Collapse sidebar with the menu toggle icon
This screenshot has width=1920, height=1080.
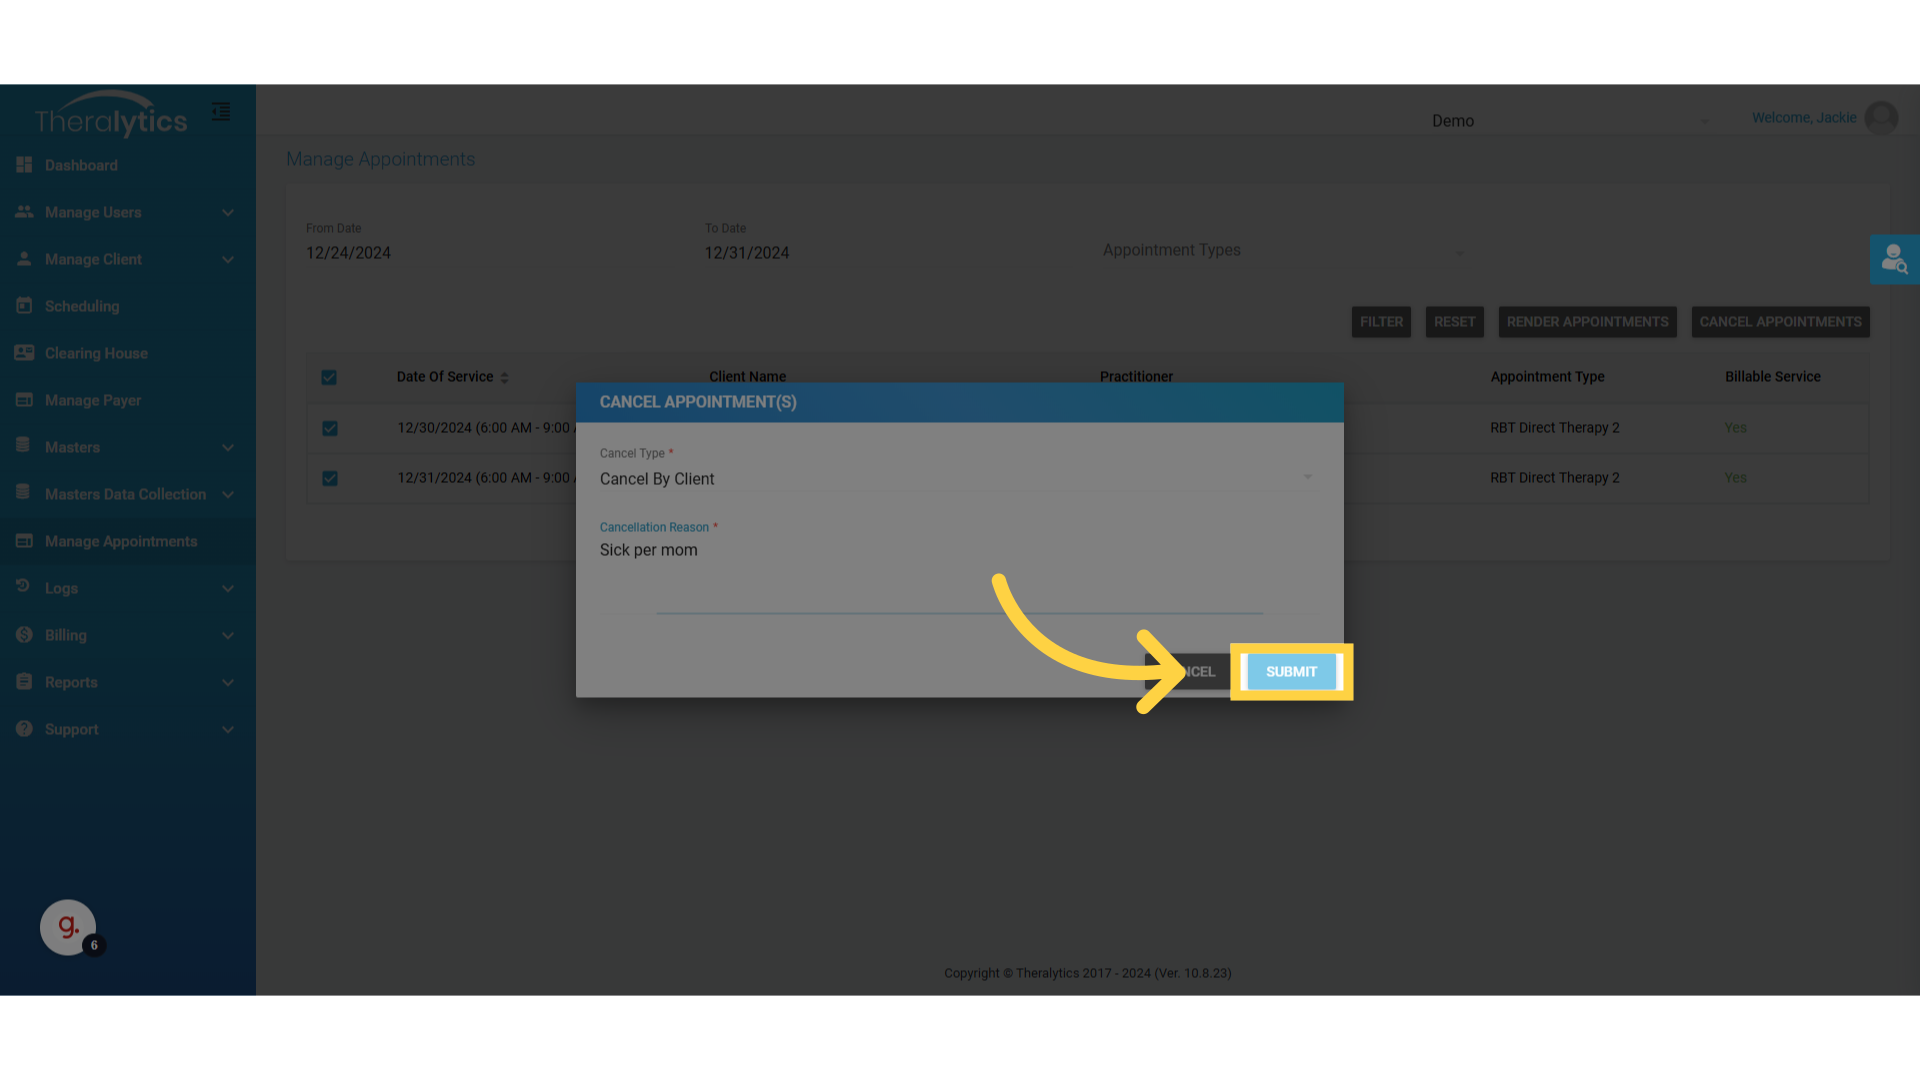tap(221, 112)
